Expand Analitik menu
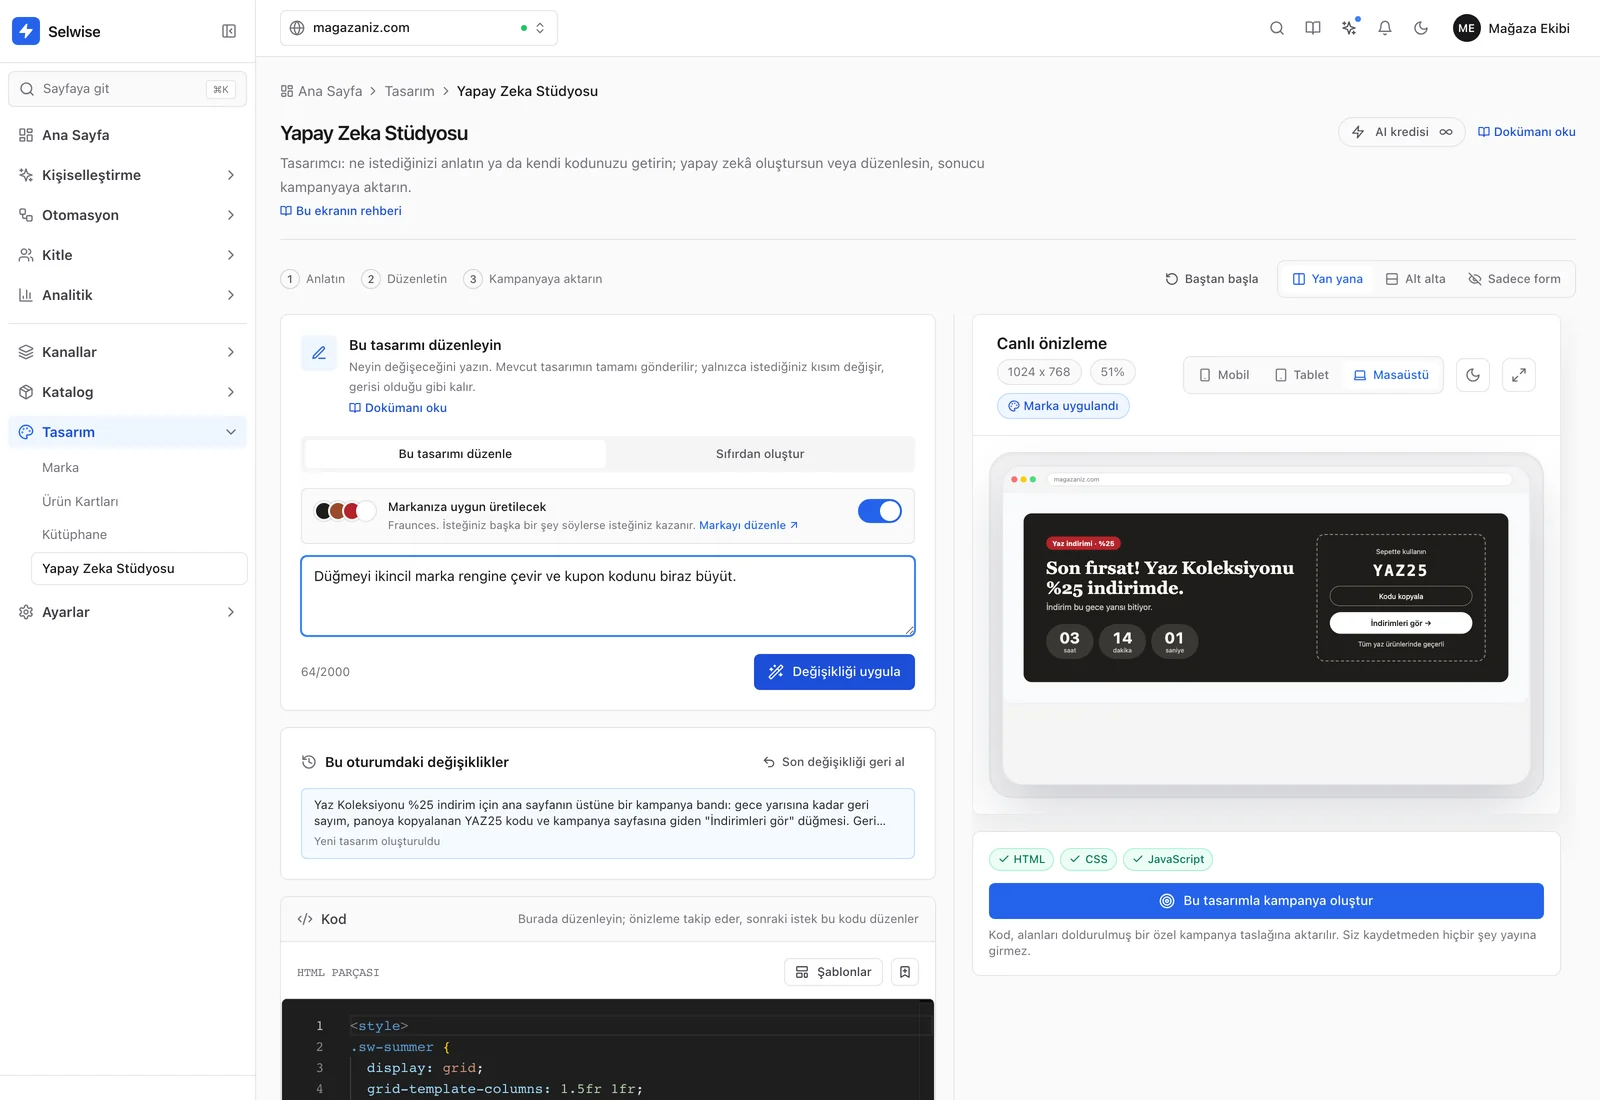The image size is (1600, 1100). tap(128, 295)
